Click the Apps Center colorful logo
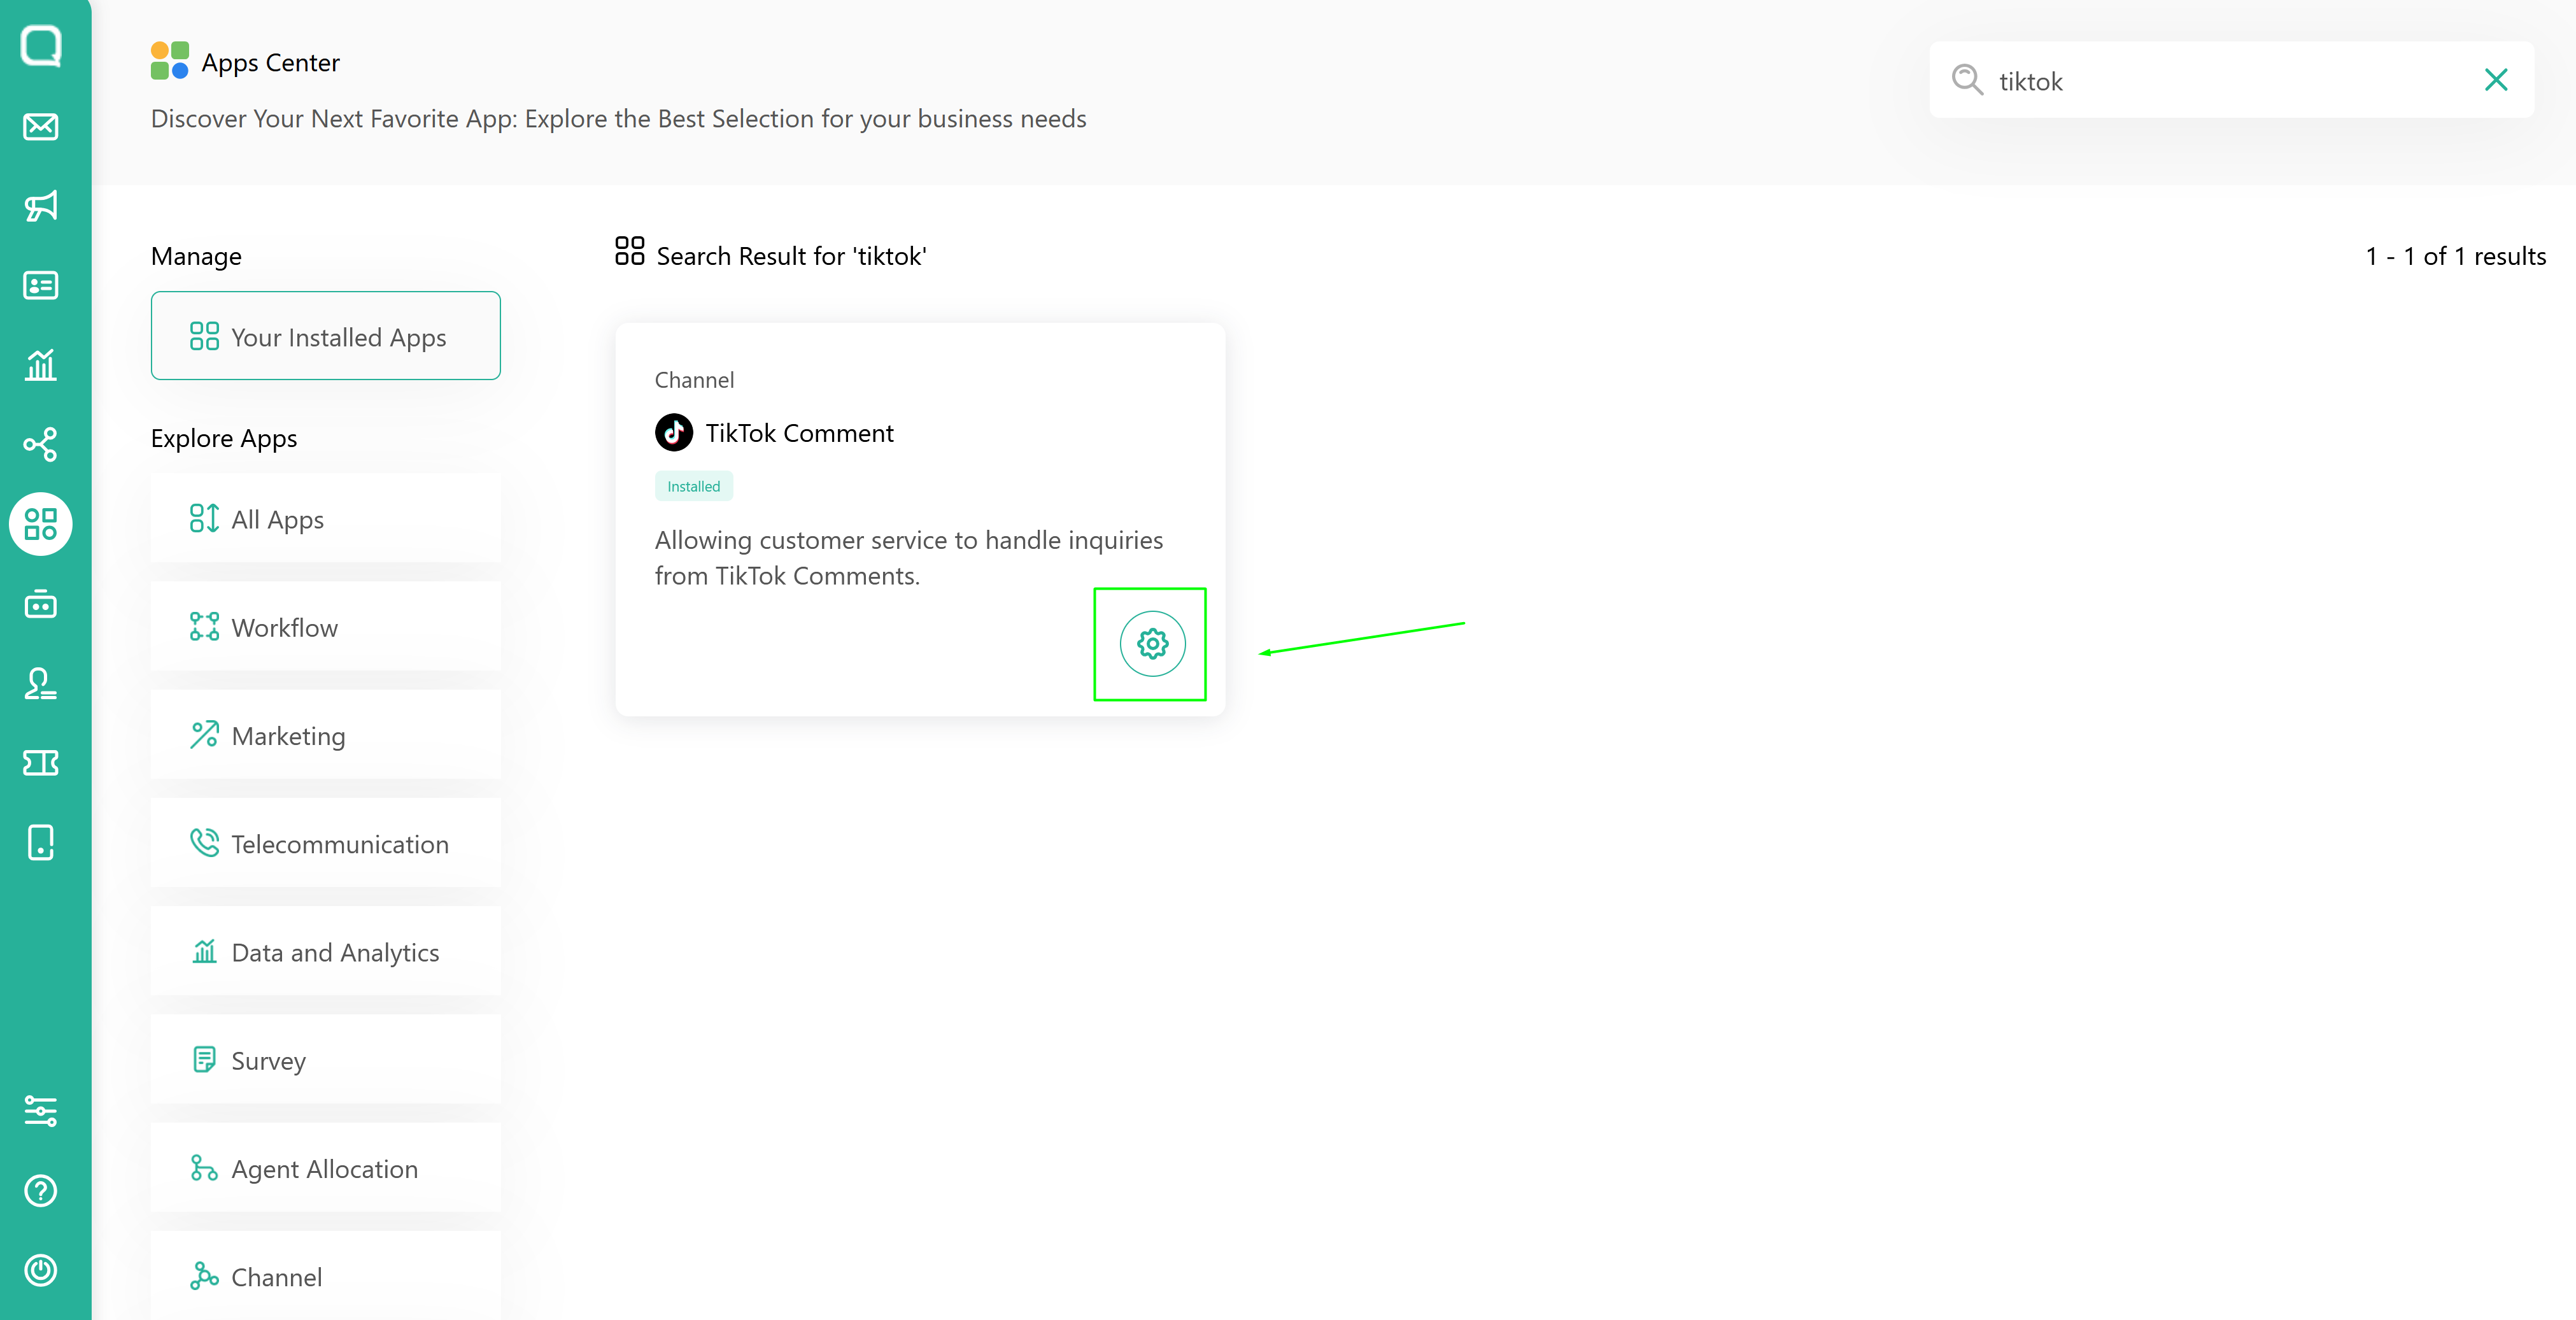The image size is (2576, 1320). [x=170, y=61]
